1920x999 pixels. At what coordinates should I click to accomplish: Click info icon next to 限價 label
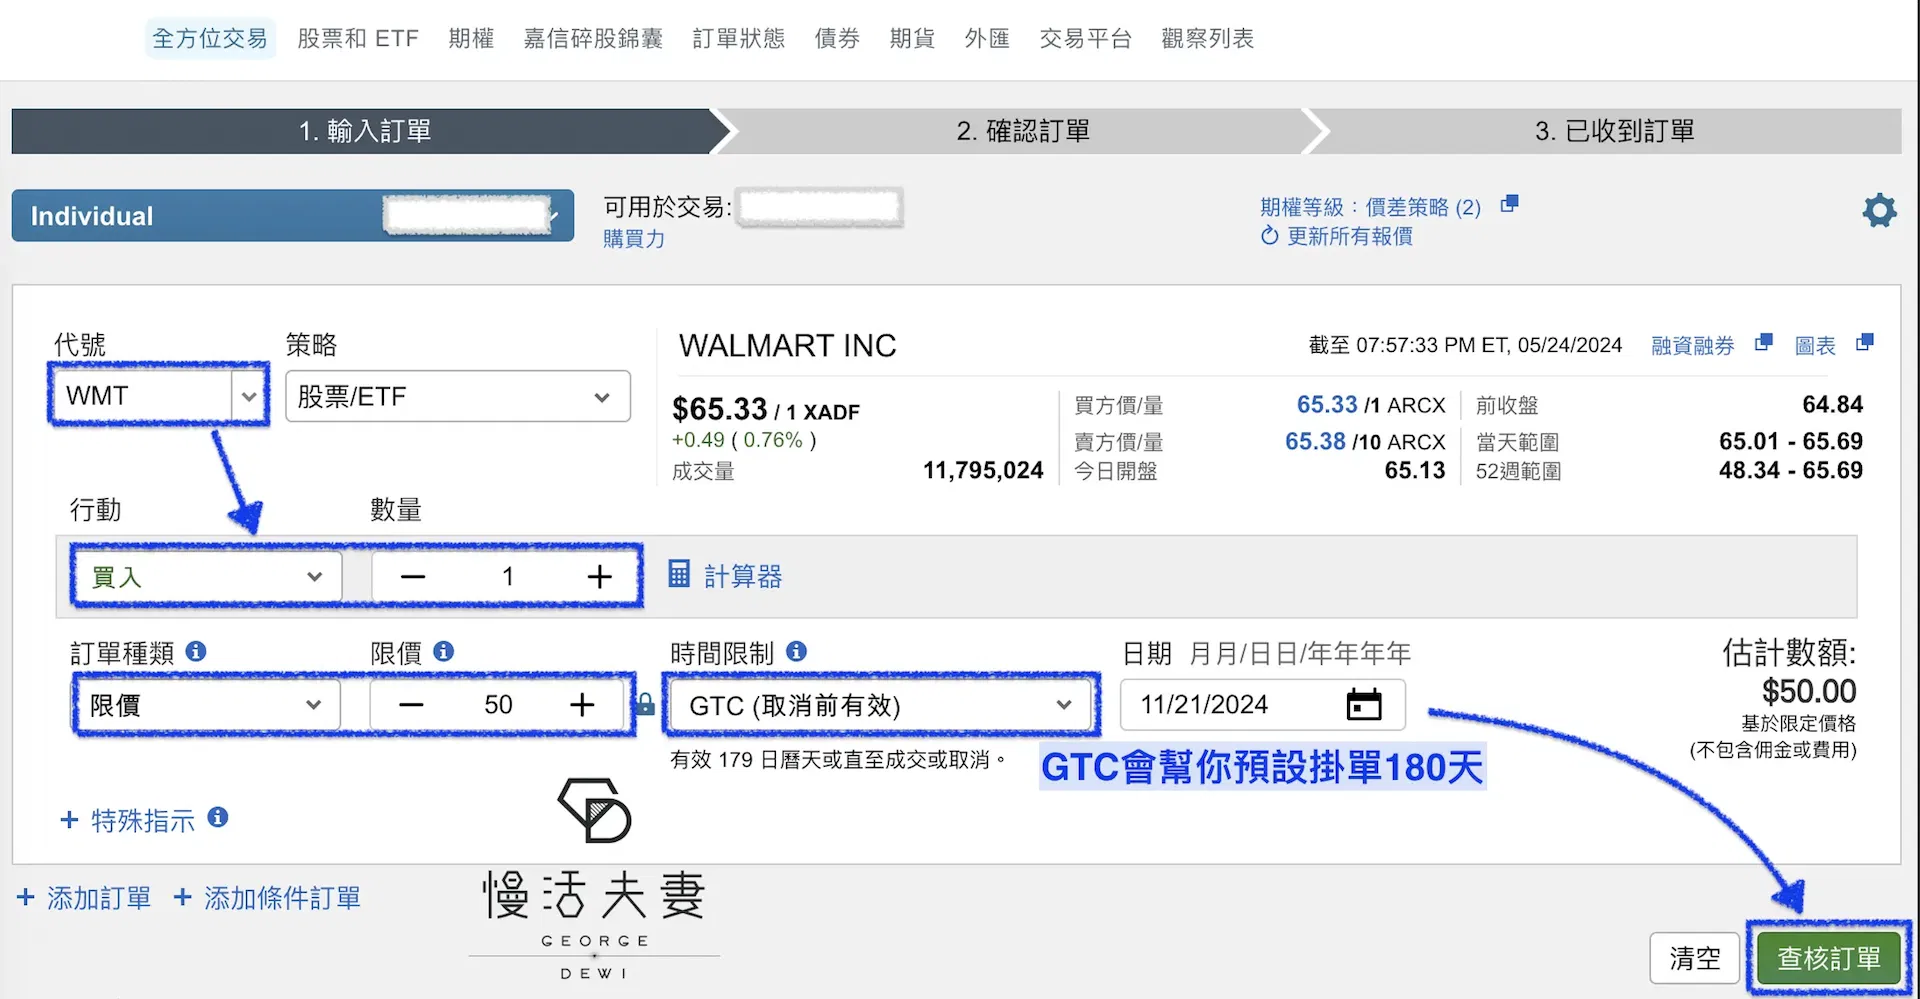coord(444,651)
